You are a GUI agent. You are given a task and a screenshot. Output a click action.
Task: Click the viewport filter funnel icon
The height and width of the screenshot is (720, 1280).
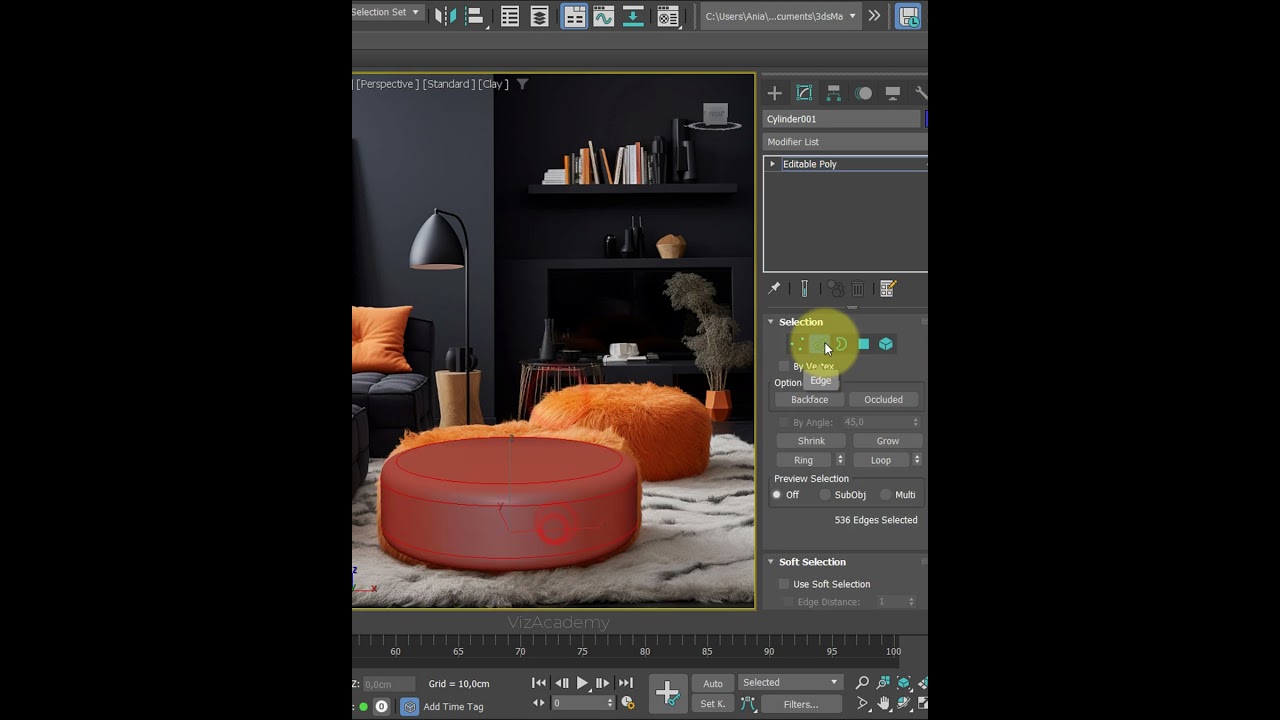pos(522,84)
